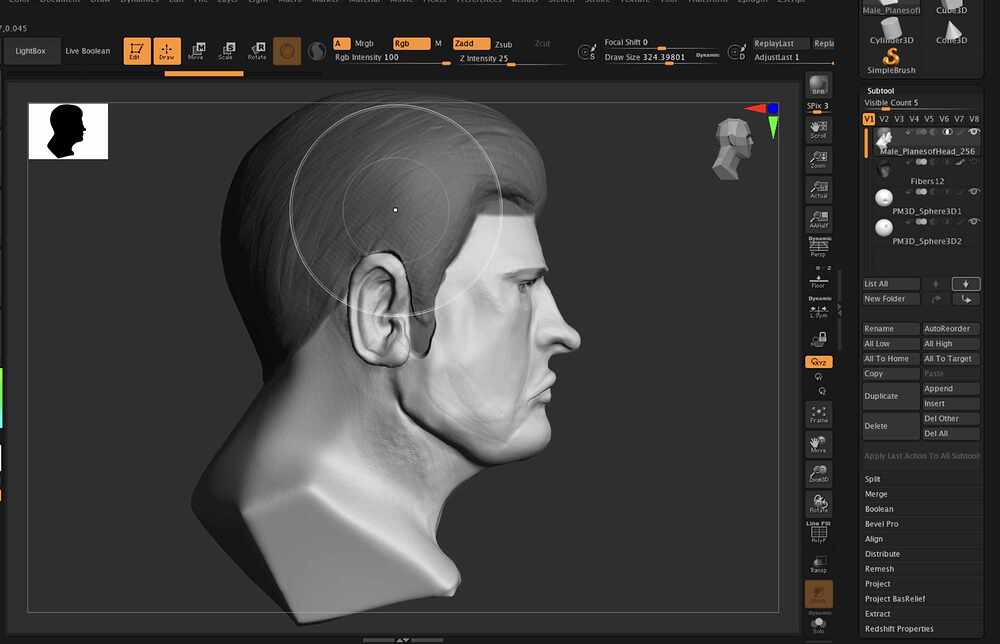Hide the Male_PlanesofHead_256 subtool via eye icon
Image resolution: width=1000 pixels, height=644 pixels.
tap(973, 132)
